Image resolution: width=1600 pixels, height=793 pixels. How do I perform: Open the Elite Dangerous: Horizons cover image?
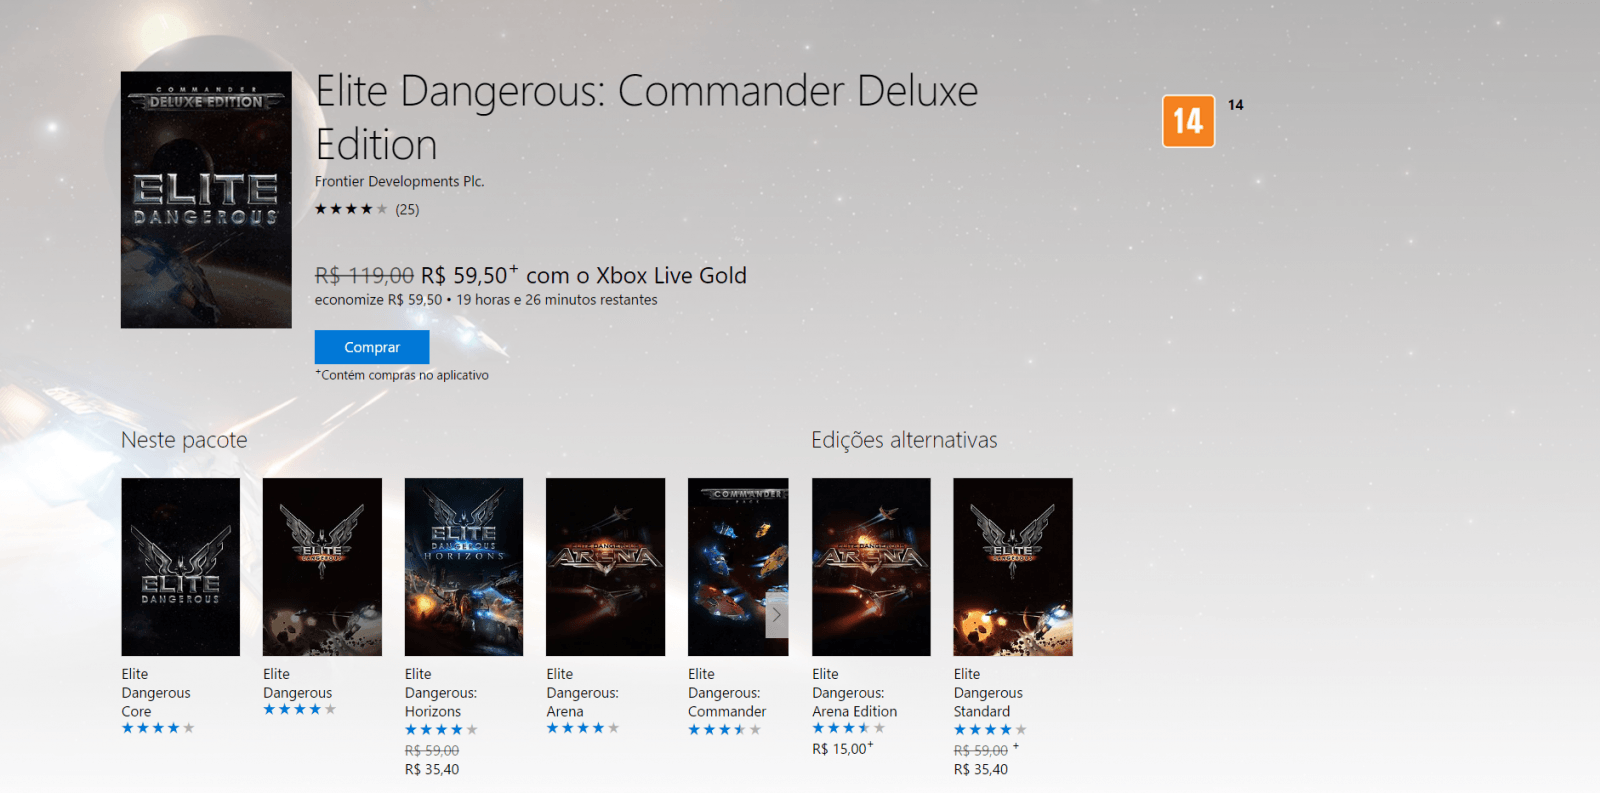click(464, 567)
